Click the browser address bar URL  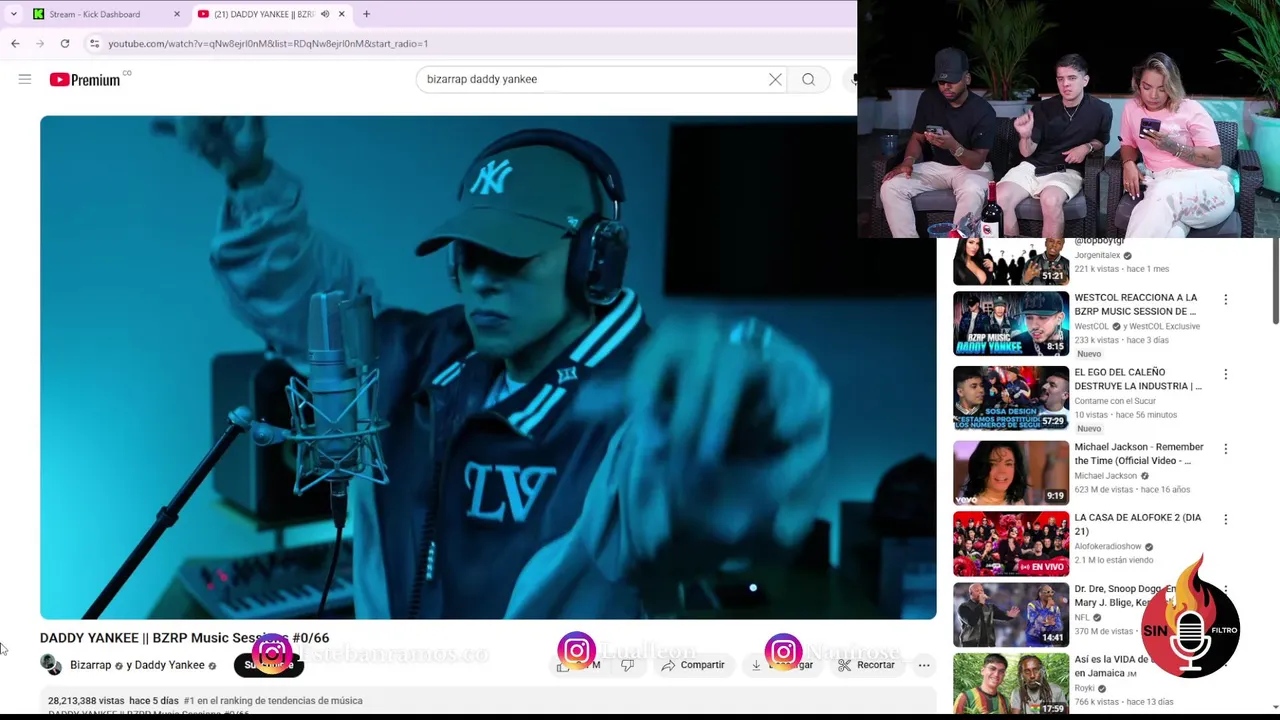point(268,43)
